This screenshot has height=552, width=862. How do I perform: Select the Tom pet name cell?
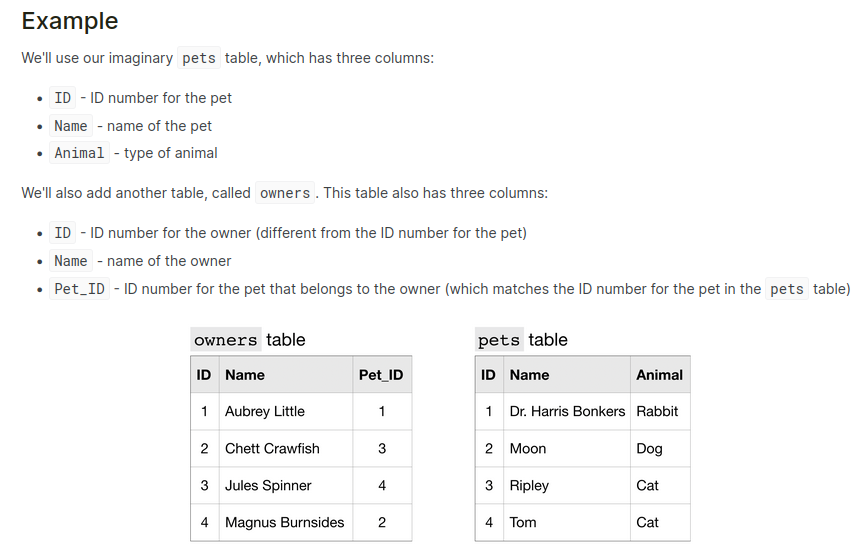pyautogui.click(x=523, y=522)
